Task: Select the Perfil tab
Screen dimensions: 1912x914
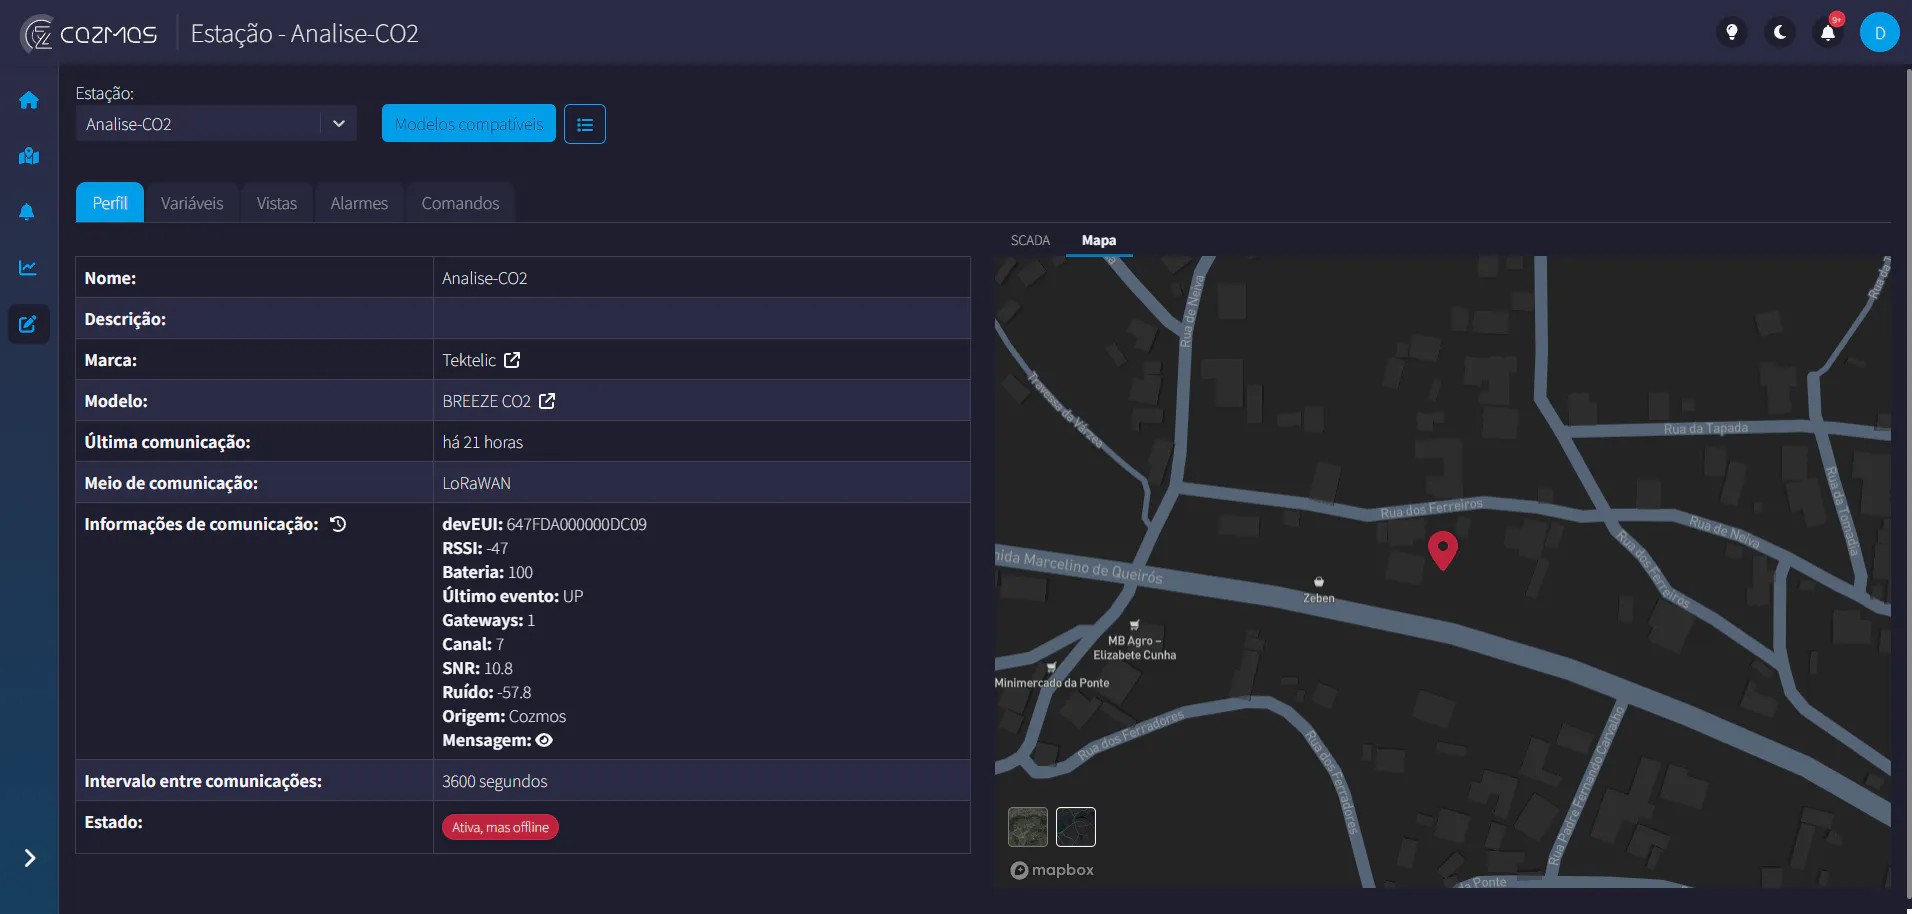Action: (x=110, y=203)
